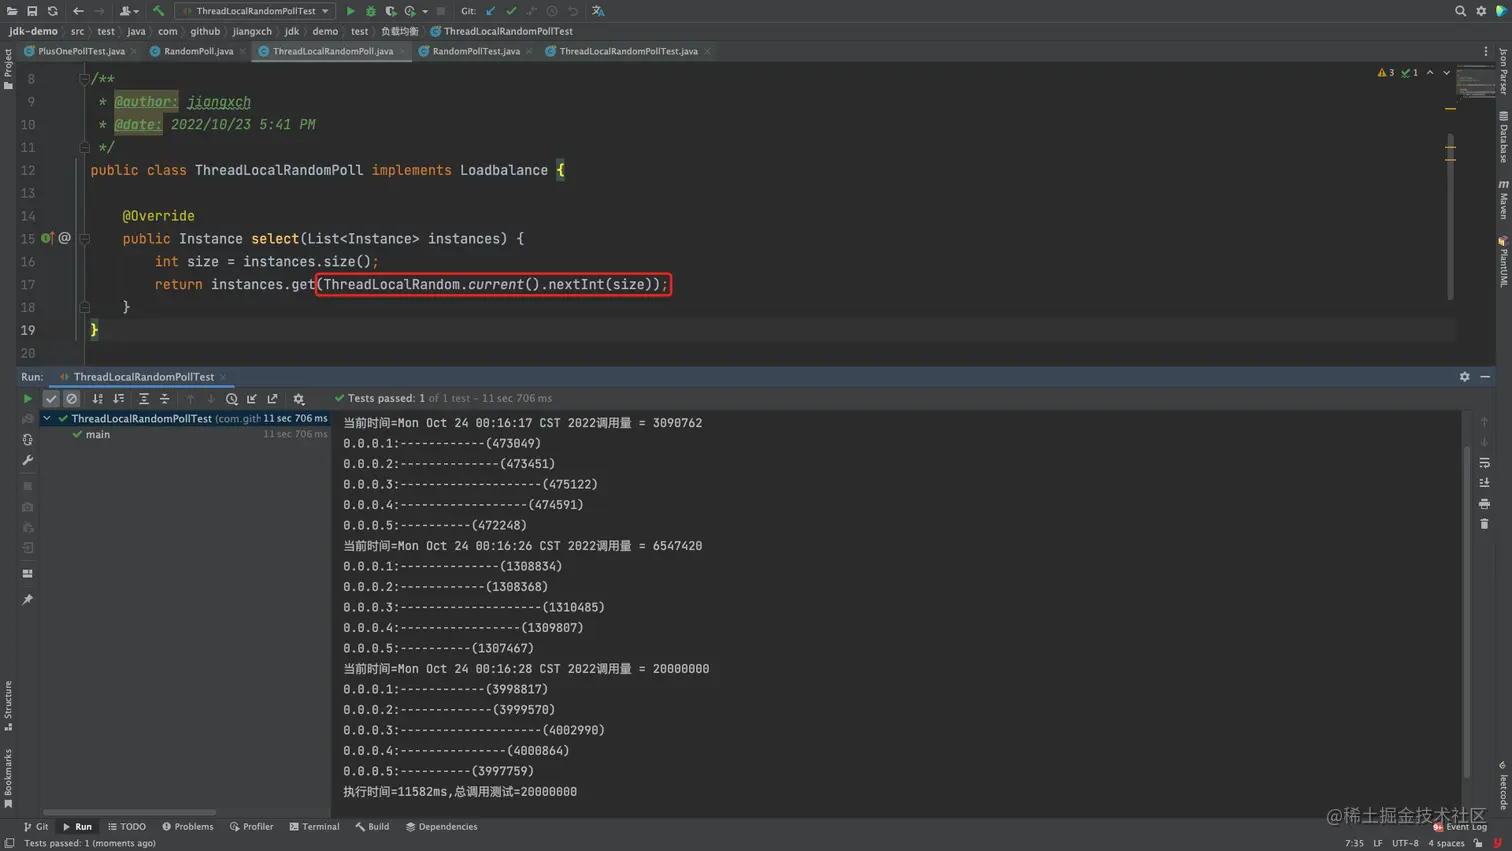Click the test tree horizontal scrollbar
This screenshot has height=851, width=1512.
click(130, 812)
